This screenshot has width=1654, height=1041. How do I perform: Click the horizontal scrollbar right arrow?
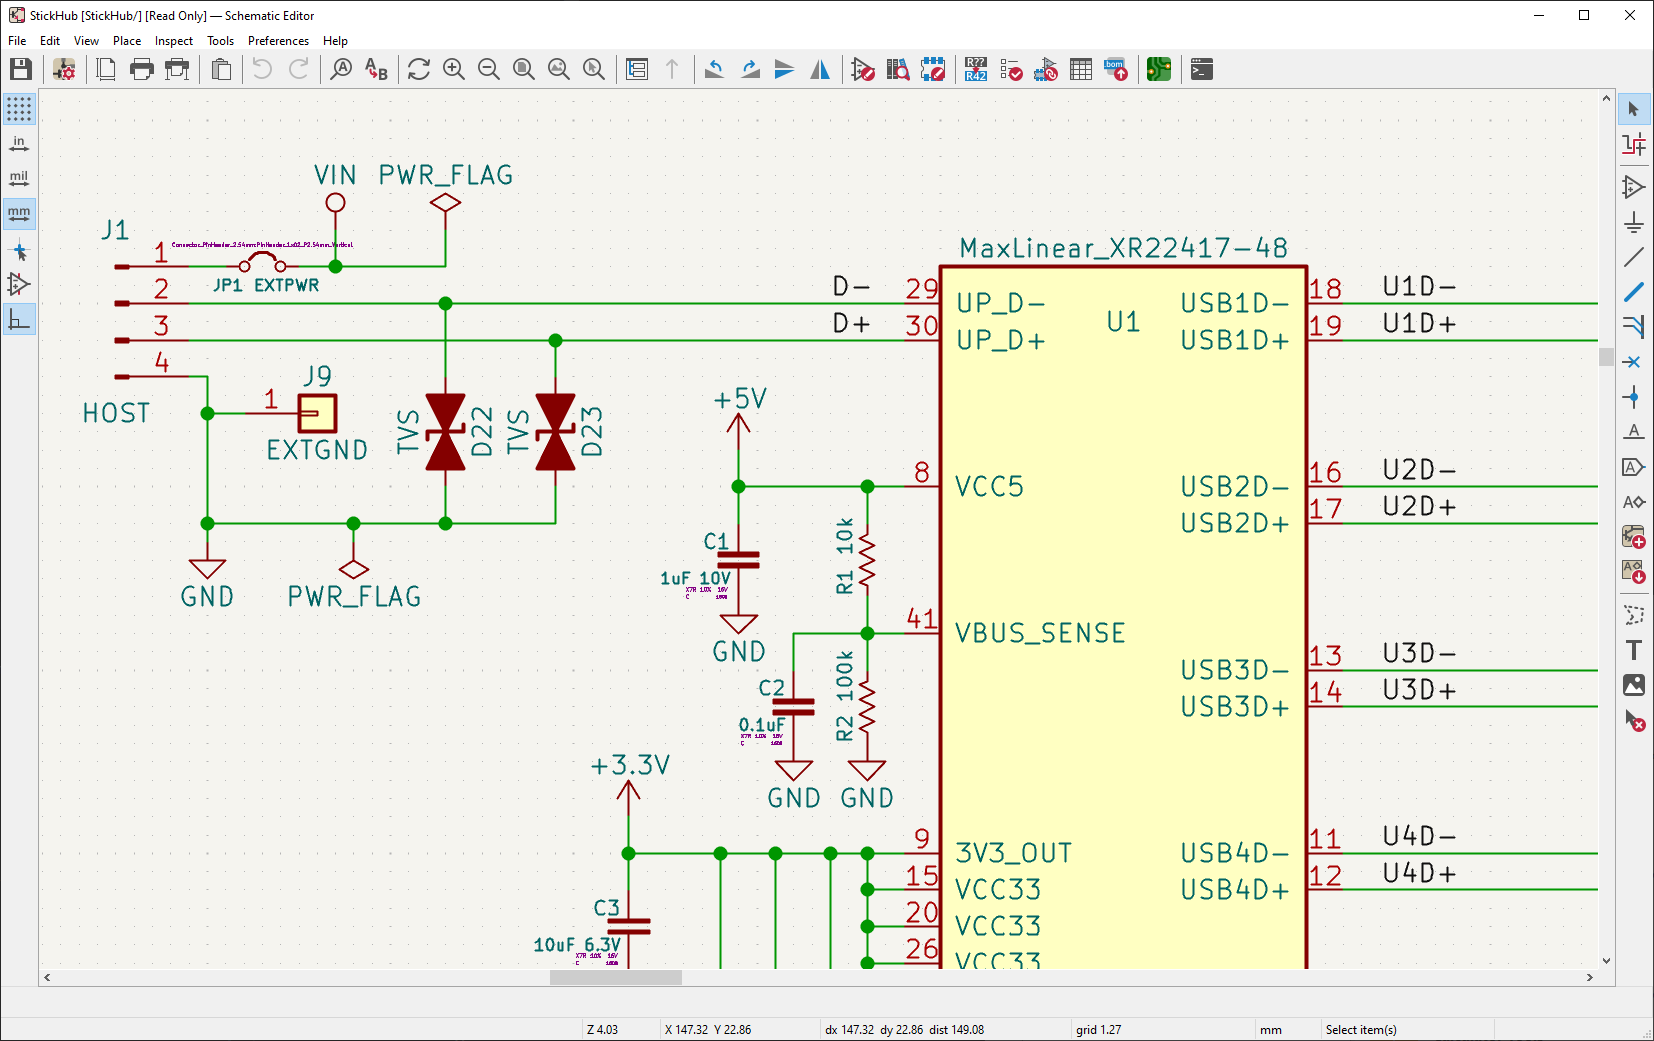[1589, 978]
